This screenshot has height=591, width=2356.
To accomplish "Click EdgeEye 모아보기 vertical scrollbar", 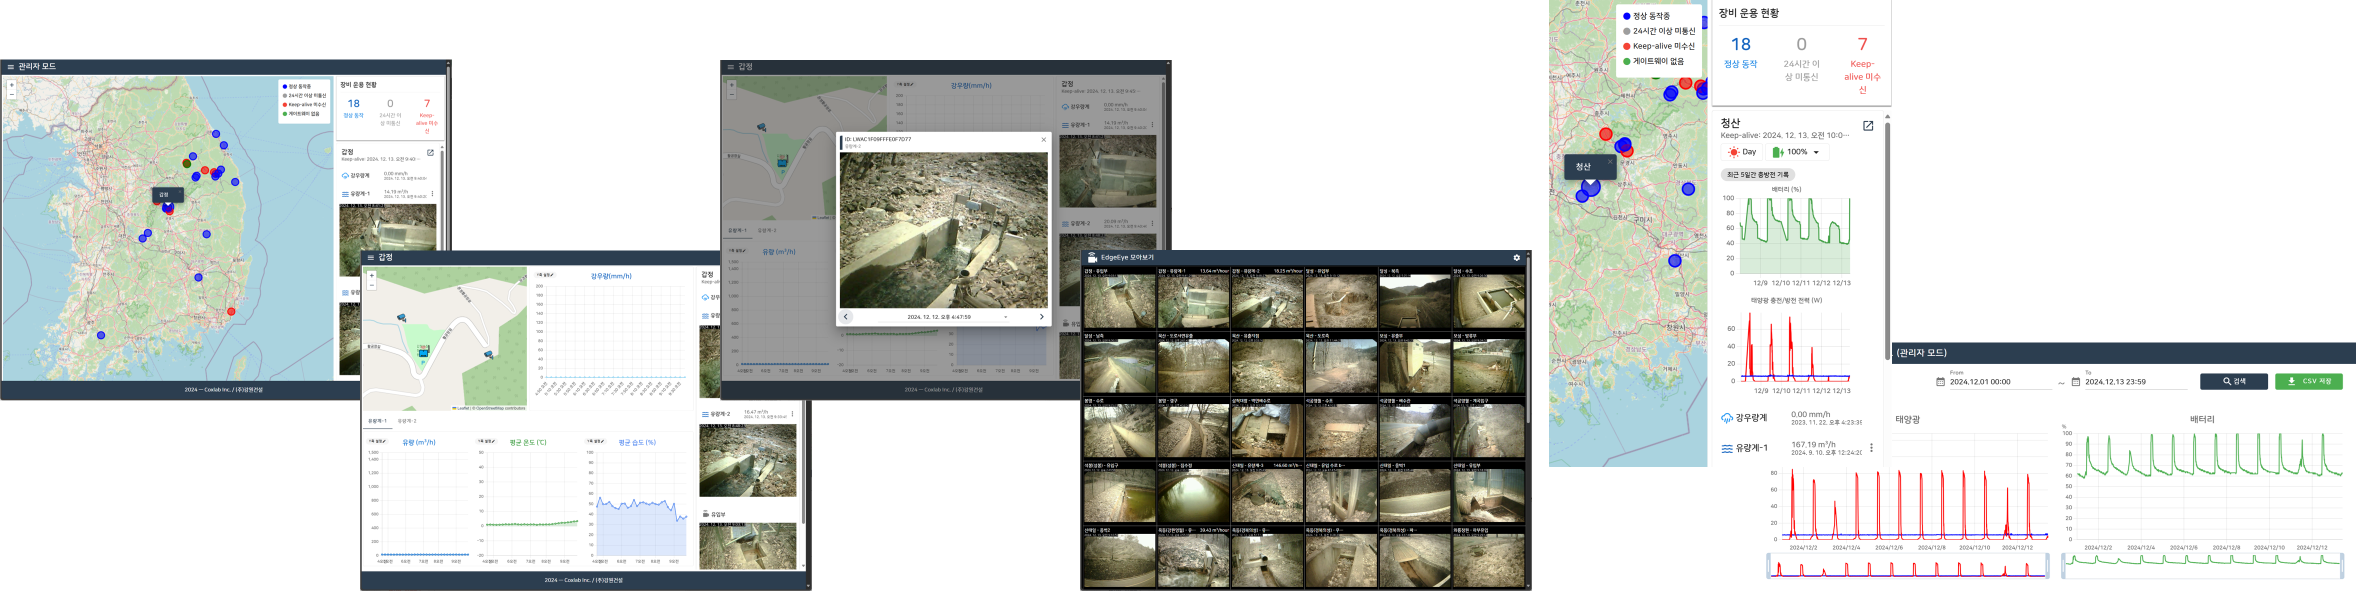I will point(1528,340).
